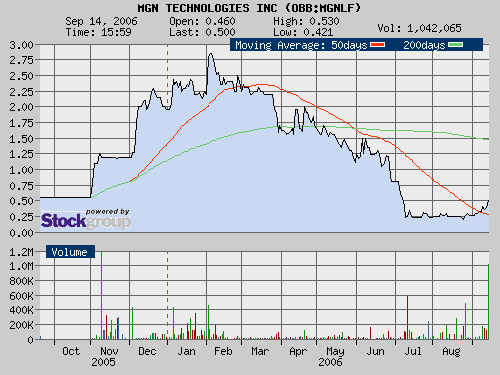Click the 'Nov' month label

click(109, 351)
